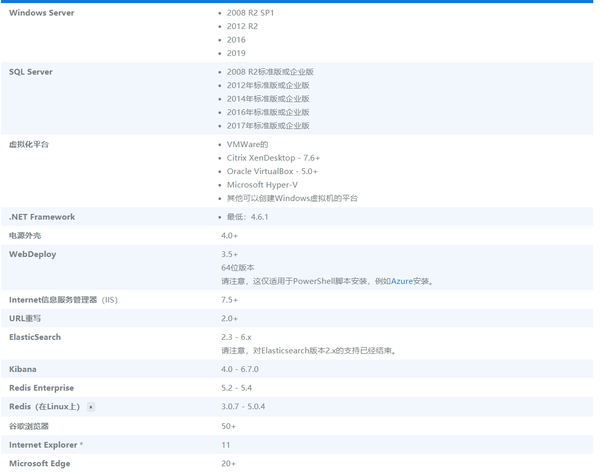600x473 pixels.
Task: Click the 20+ Microsoft Edge version
Action: [228, 464]
